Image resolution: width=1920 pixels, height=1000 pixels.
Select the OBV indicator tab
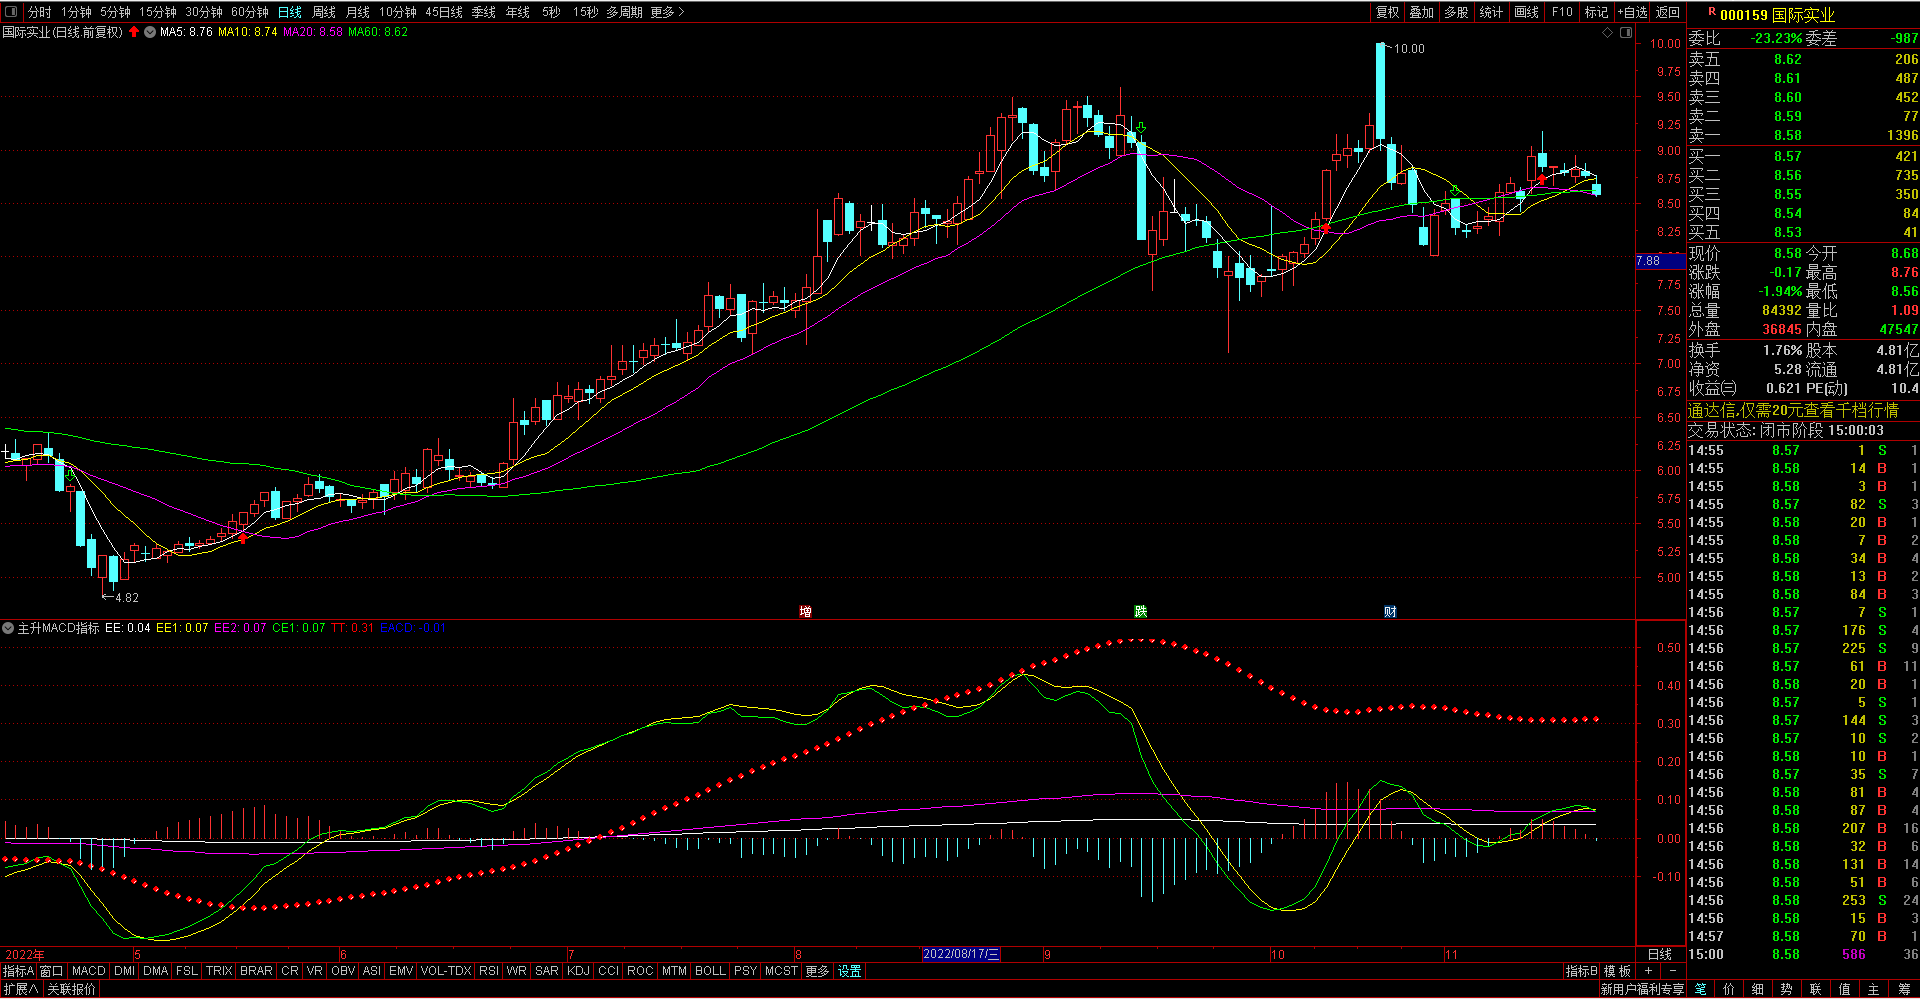343,971
